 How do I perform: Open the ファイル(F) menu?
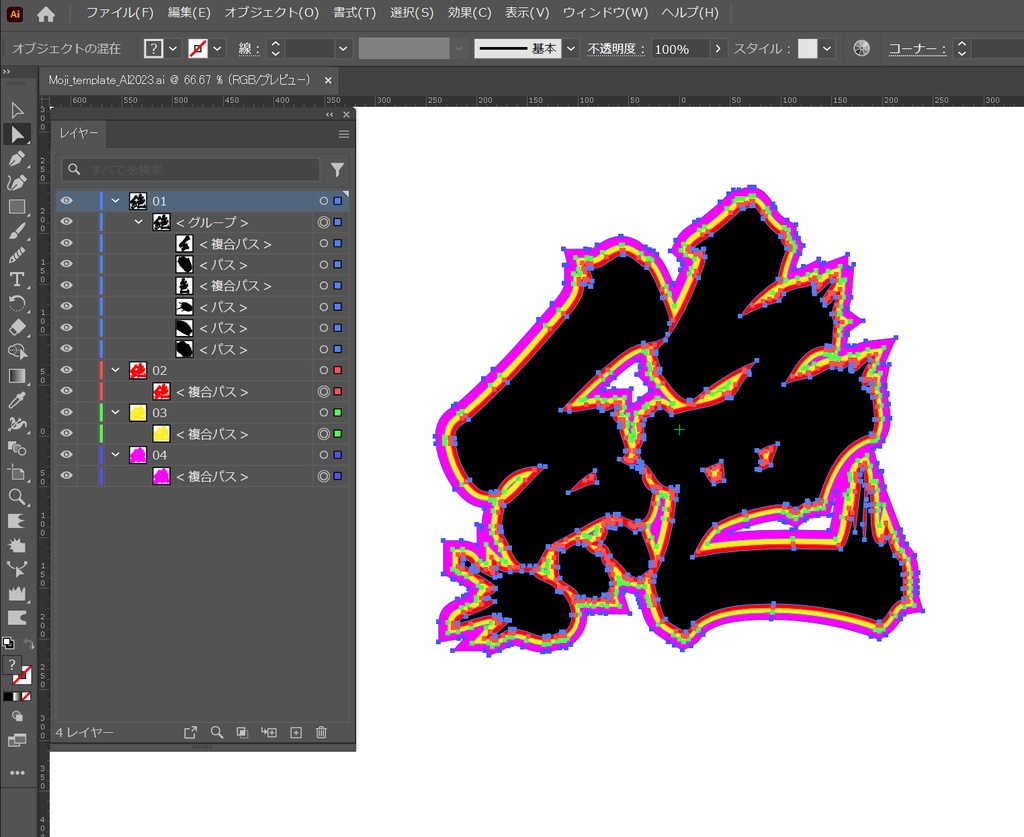[x=120, y=13]
